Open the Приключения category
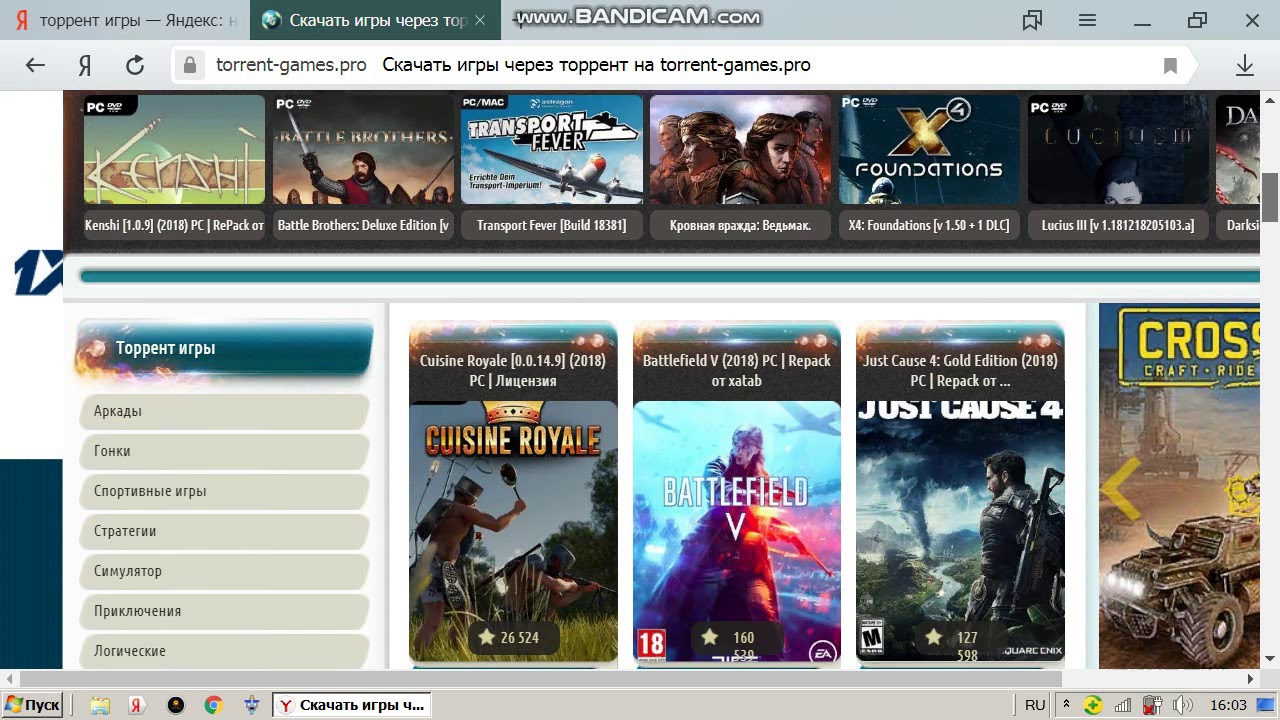 [224, 611]
